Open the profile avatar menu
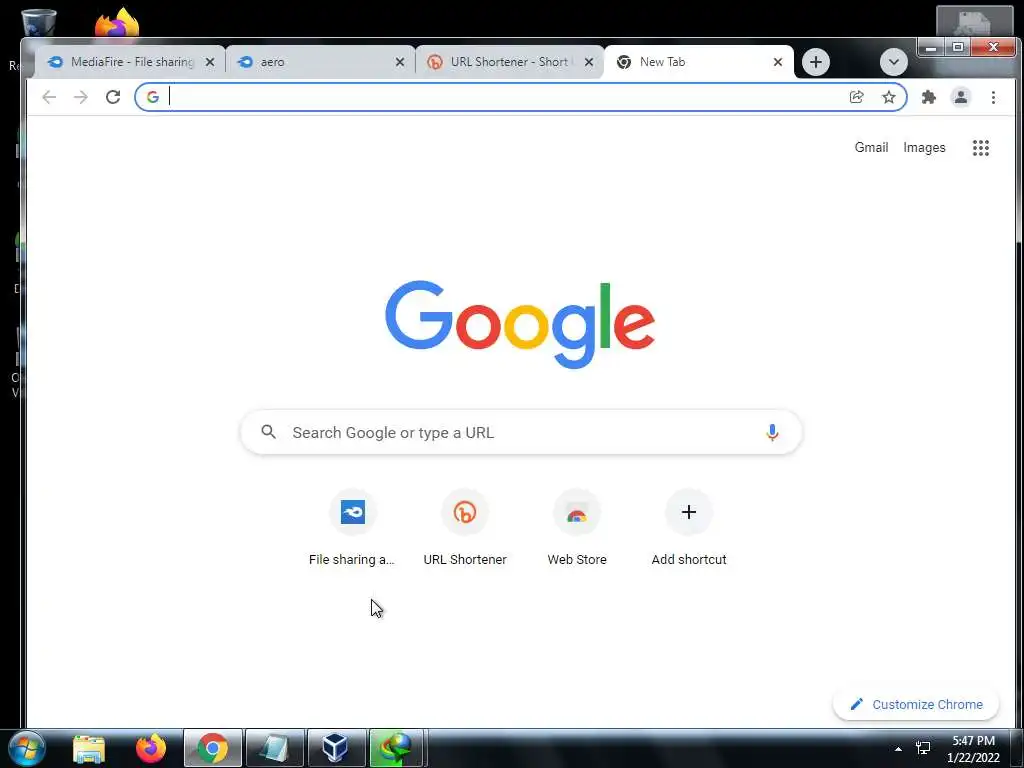1024x768 pixels. click(x=961, y=97)
